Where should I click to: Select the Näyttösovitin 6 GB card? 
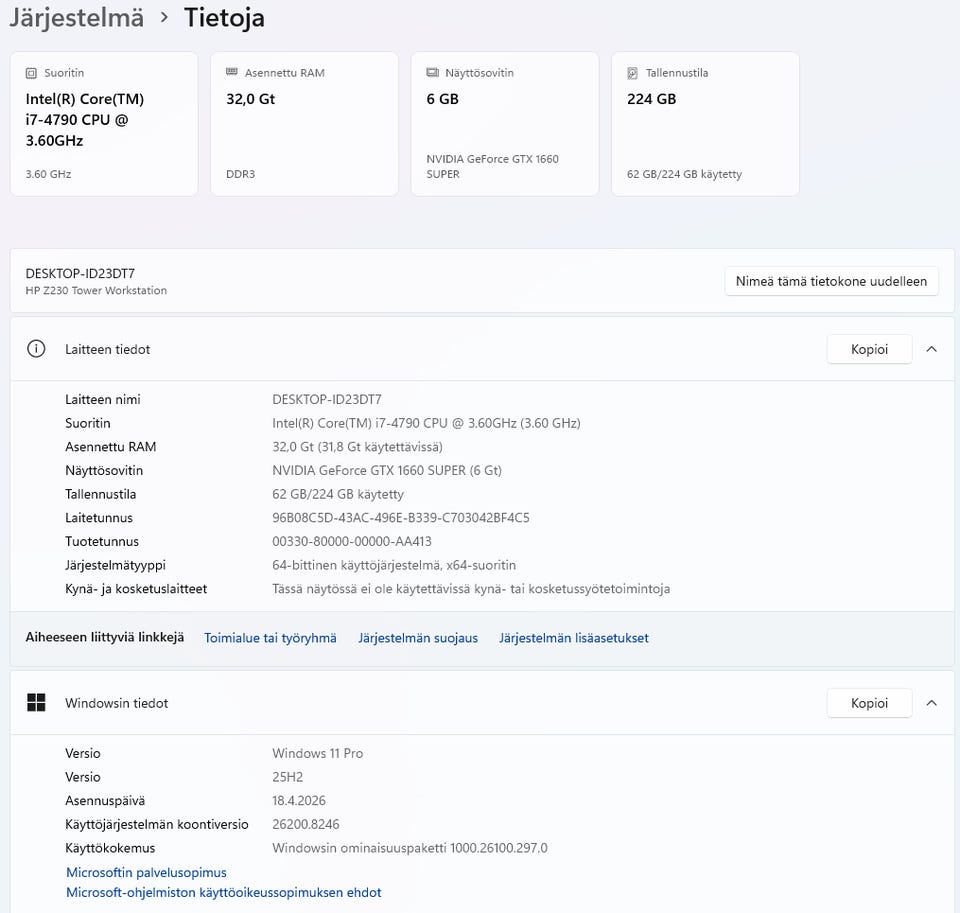tap(505, 124)
